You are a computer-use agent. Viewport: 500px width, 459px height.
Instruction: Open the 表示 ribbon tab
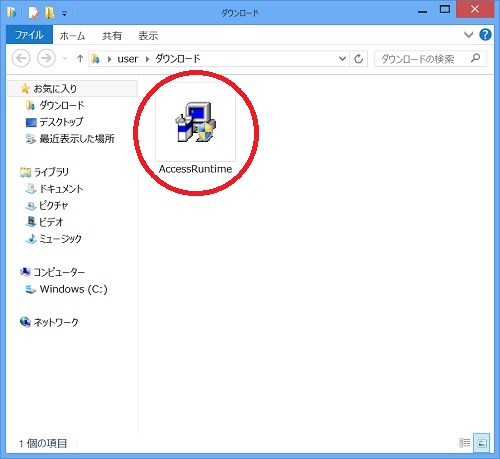coord(148,35)
